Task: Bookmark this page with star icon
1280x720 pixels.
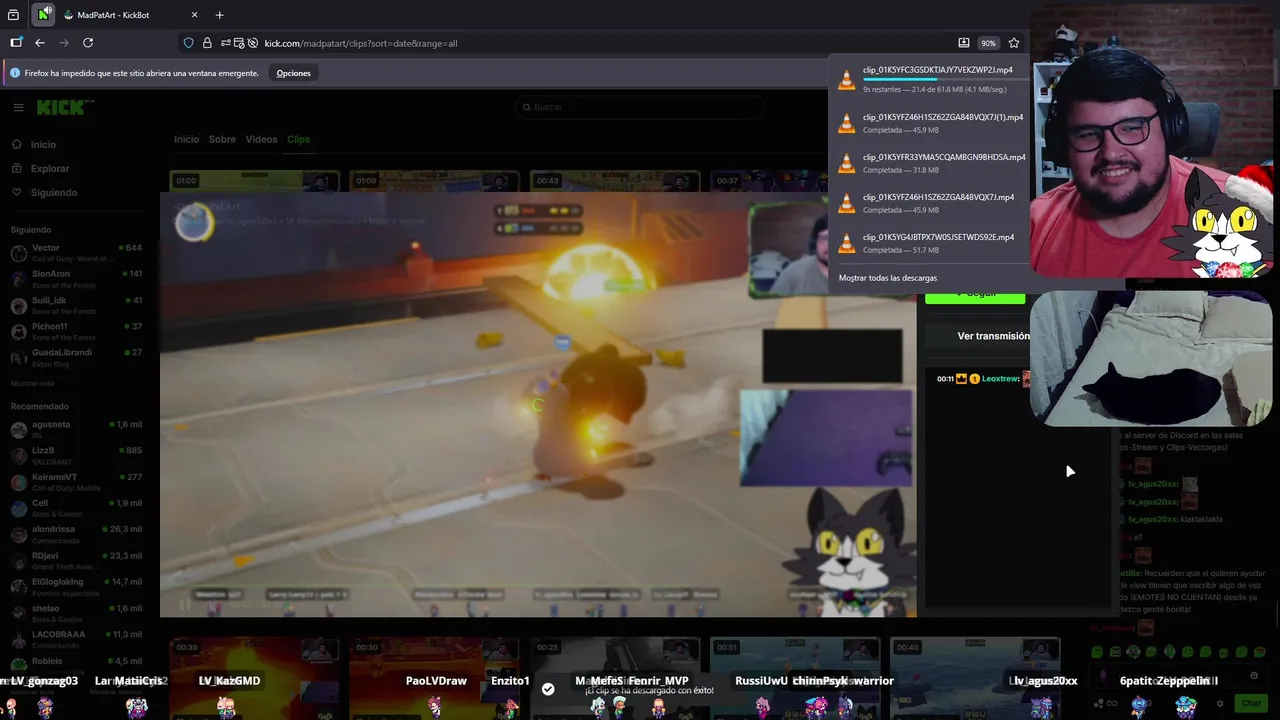Action: click(1014, 43)
